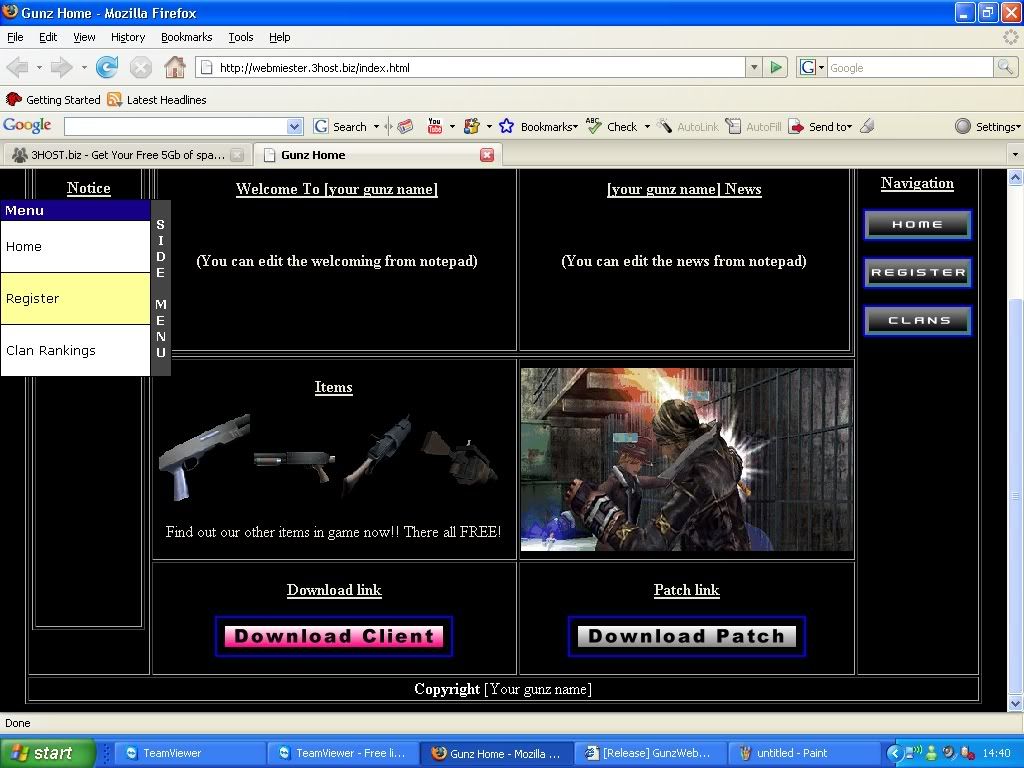Click the Download Patch button
This screenshot has width=1024, height=768.
pyautogui.click(x=686, y=636)
